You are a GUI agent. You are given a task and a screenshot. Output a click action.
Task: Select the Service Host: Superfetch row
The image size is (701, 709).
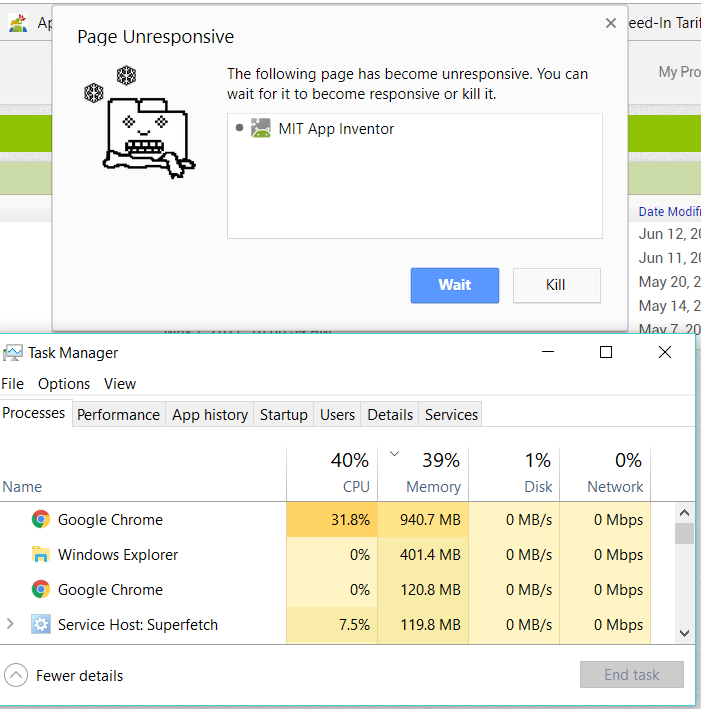tap(325, 625)
